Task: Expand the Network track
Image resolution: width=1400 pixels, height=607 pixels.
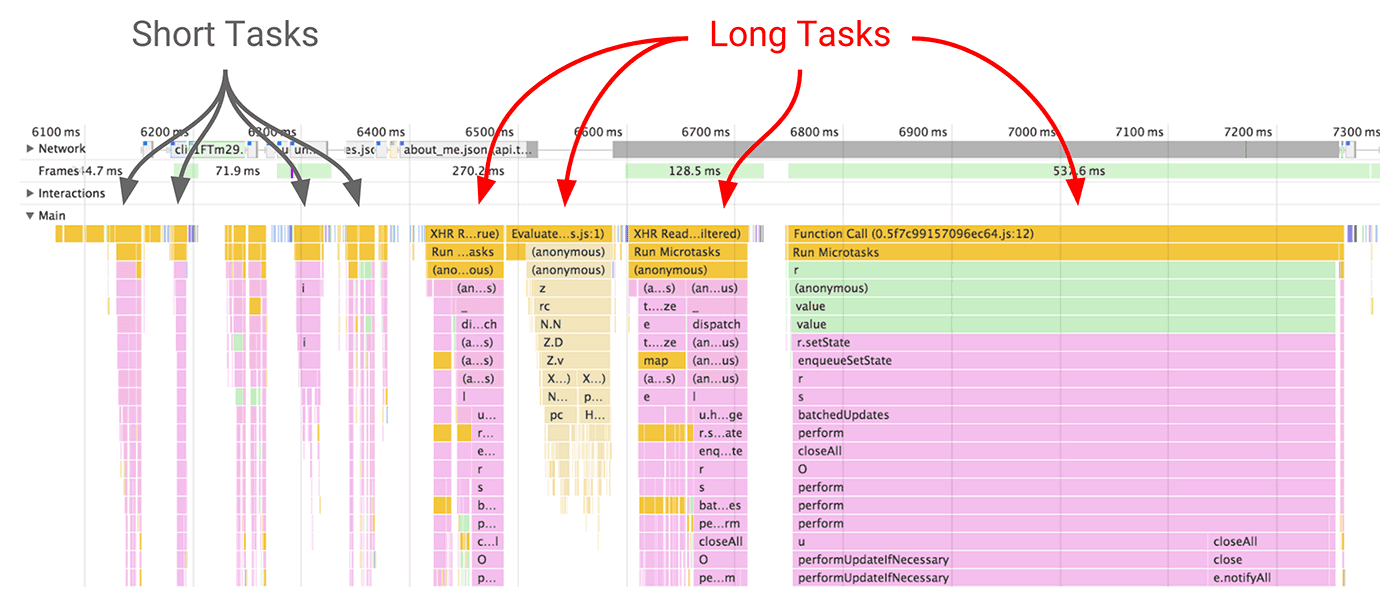Action: click(x=30, y=148)
